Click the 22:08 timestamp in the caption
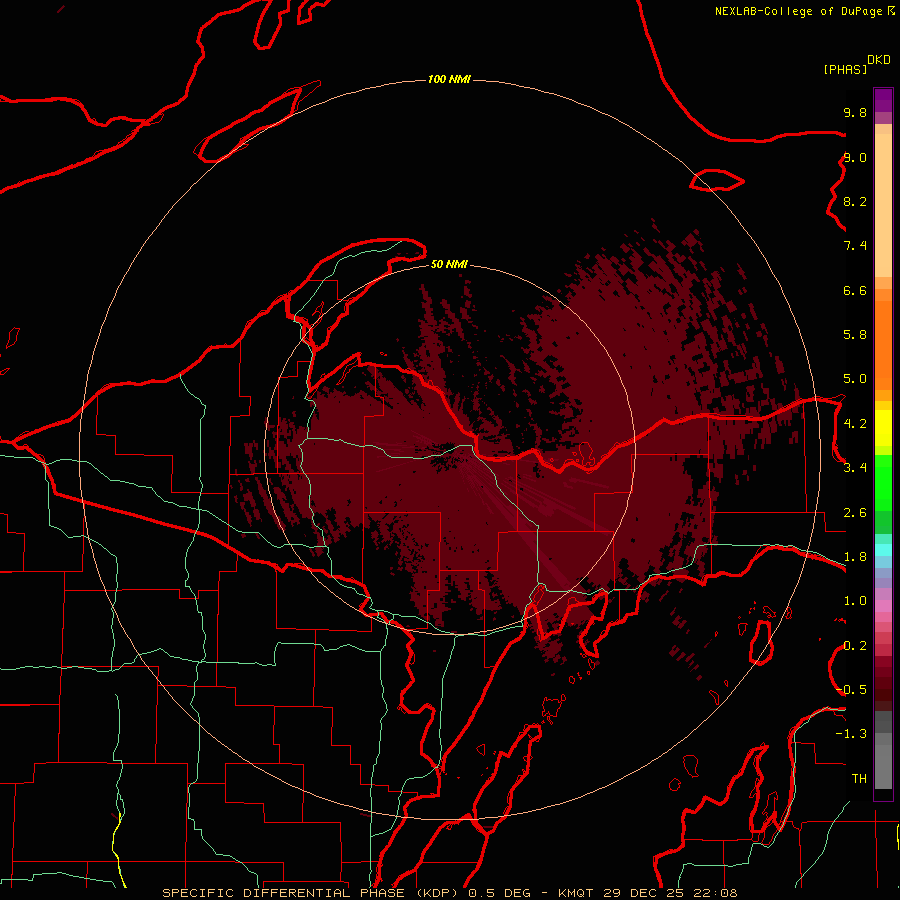 717,893
